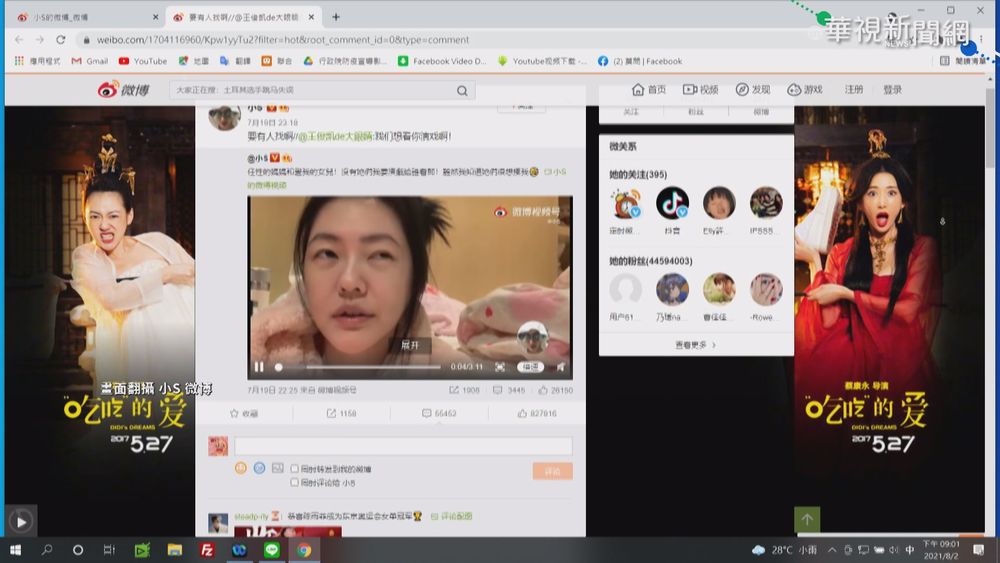
Task: Click the green back-to-top arrow button
Action: click(x=807, y=520)
